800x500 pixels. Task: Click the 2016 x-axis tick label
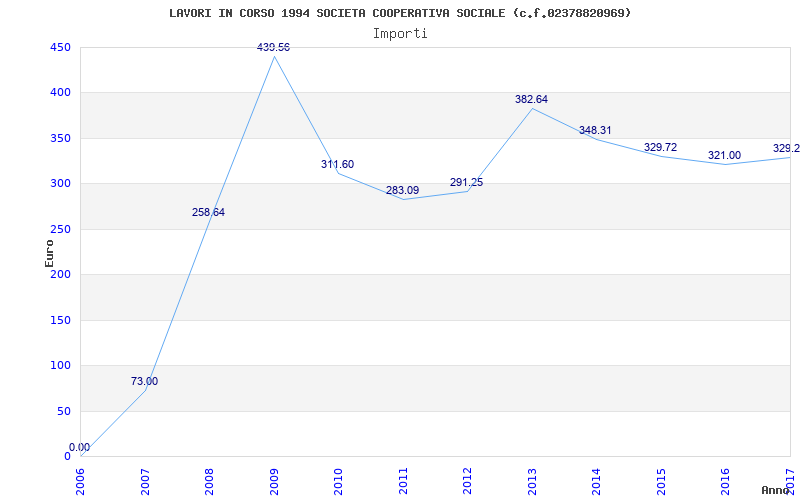coord(726,482)
